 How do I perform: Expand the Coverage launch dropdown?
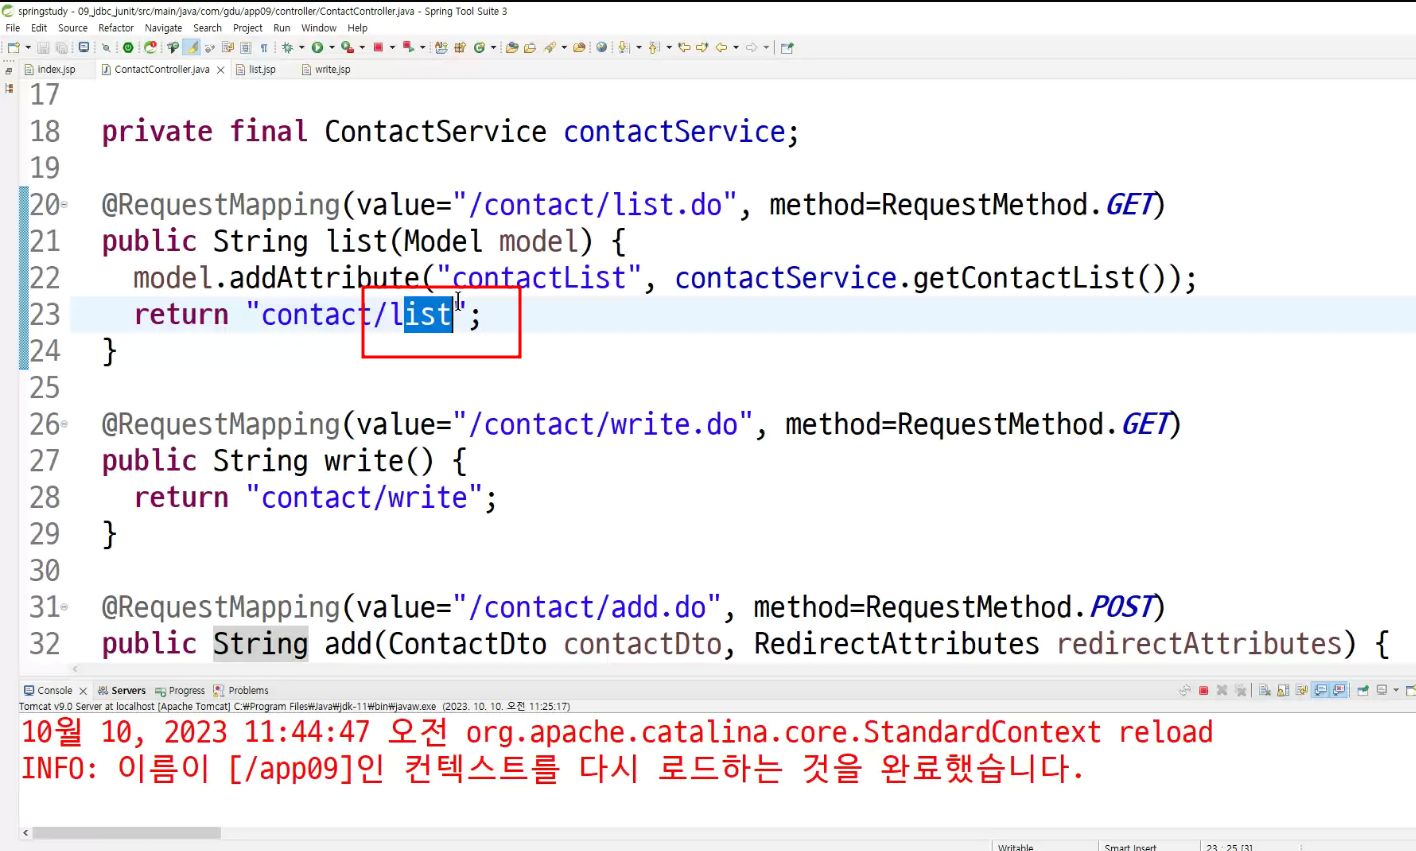(362, 47)
